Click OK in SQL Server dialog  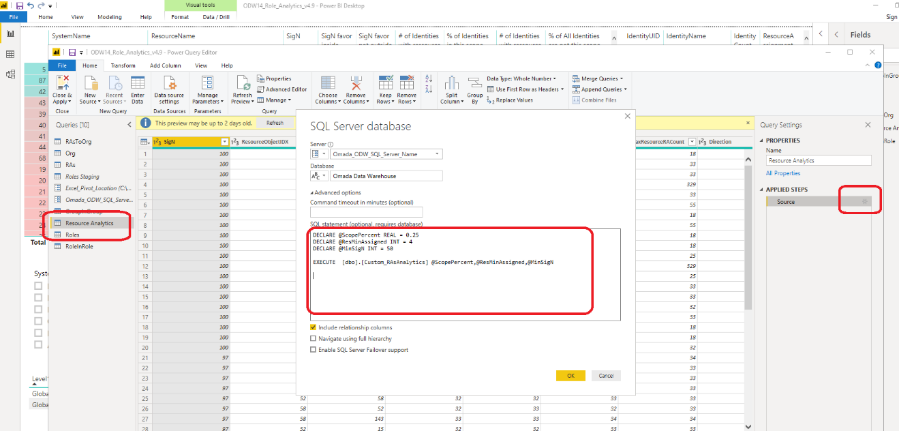tap(570, 376)
